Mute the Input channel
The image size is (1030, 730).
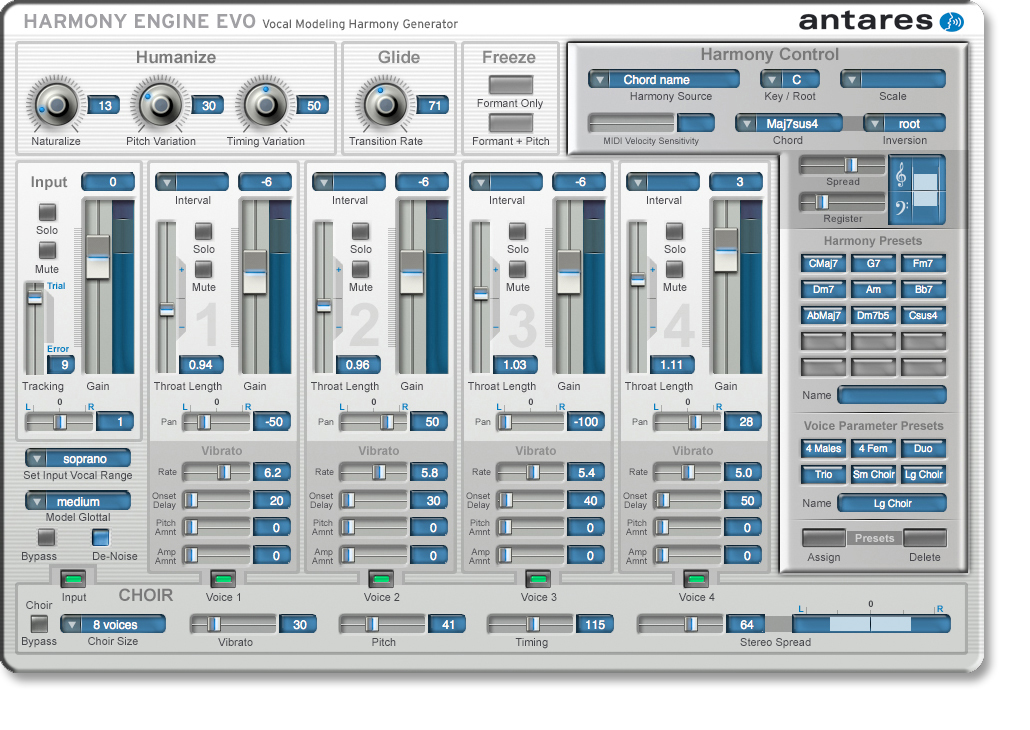tap(47, 250)
